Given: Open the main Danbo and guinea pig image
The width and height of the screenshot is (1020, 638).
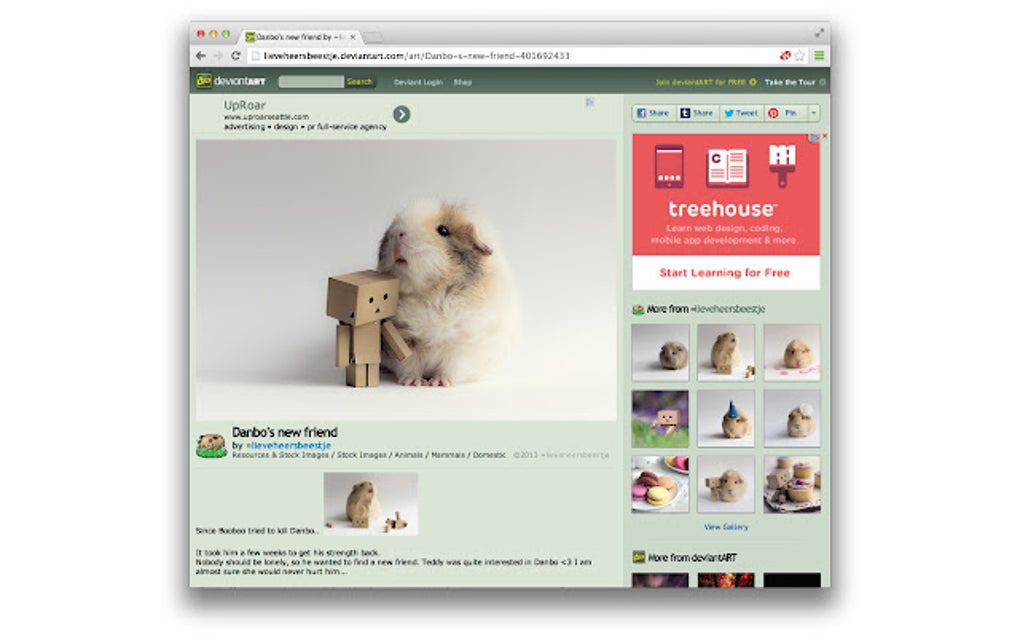Looking at the screenshot, I should 406,280.
